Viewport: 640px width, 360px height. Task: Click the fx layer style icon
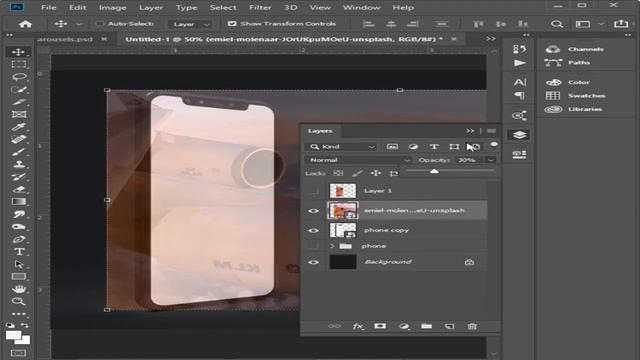[358, 326]
